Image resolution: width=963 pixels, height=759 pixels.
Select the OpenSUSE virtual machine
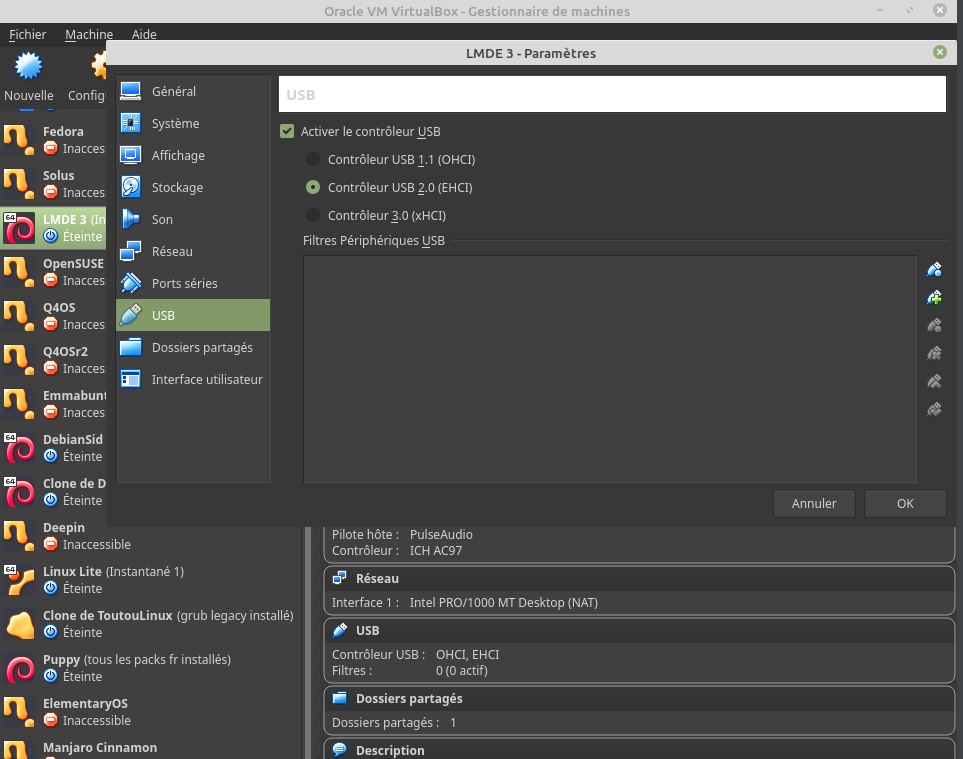(53, 272)
